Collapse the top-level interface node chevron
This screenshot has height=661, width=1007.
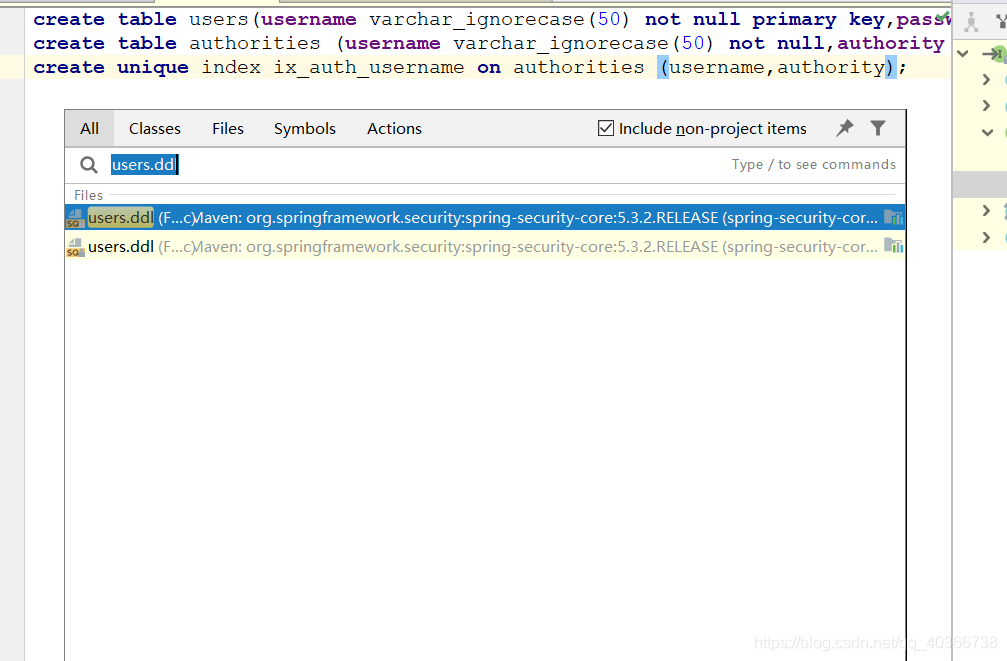click(963, 54)
